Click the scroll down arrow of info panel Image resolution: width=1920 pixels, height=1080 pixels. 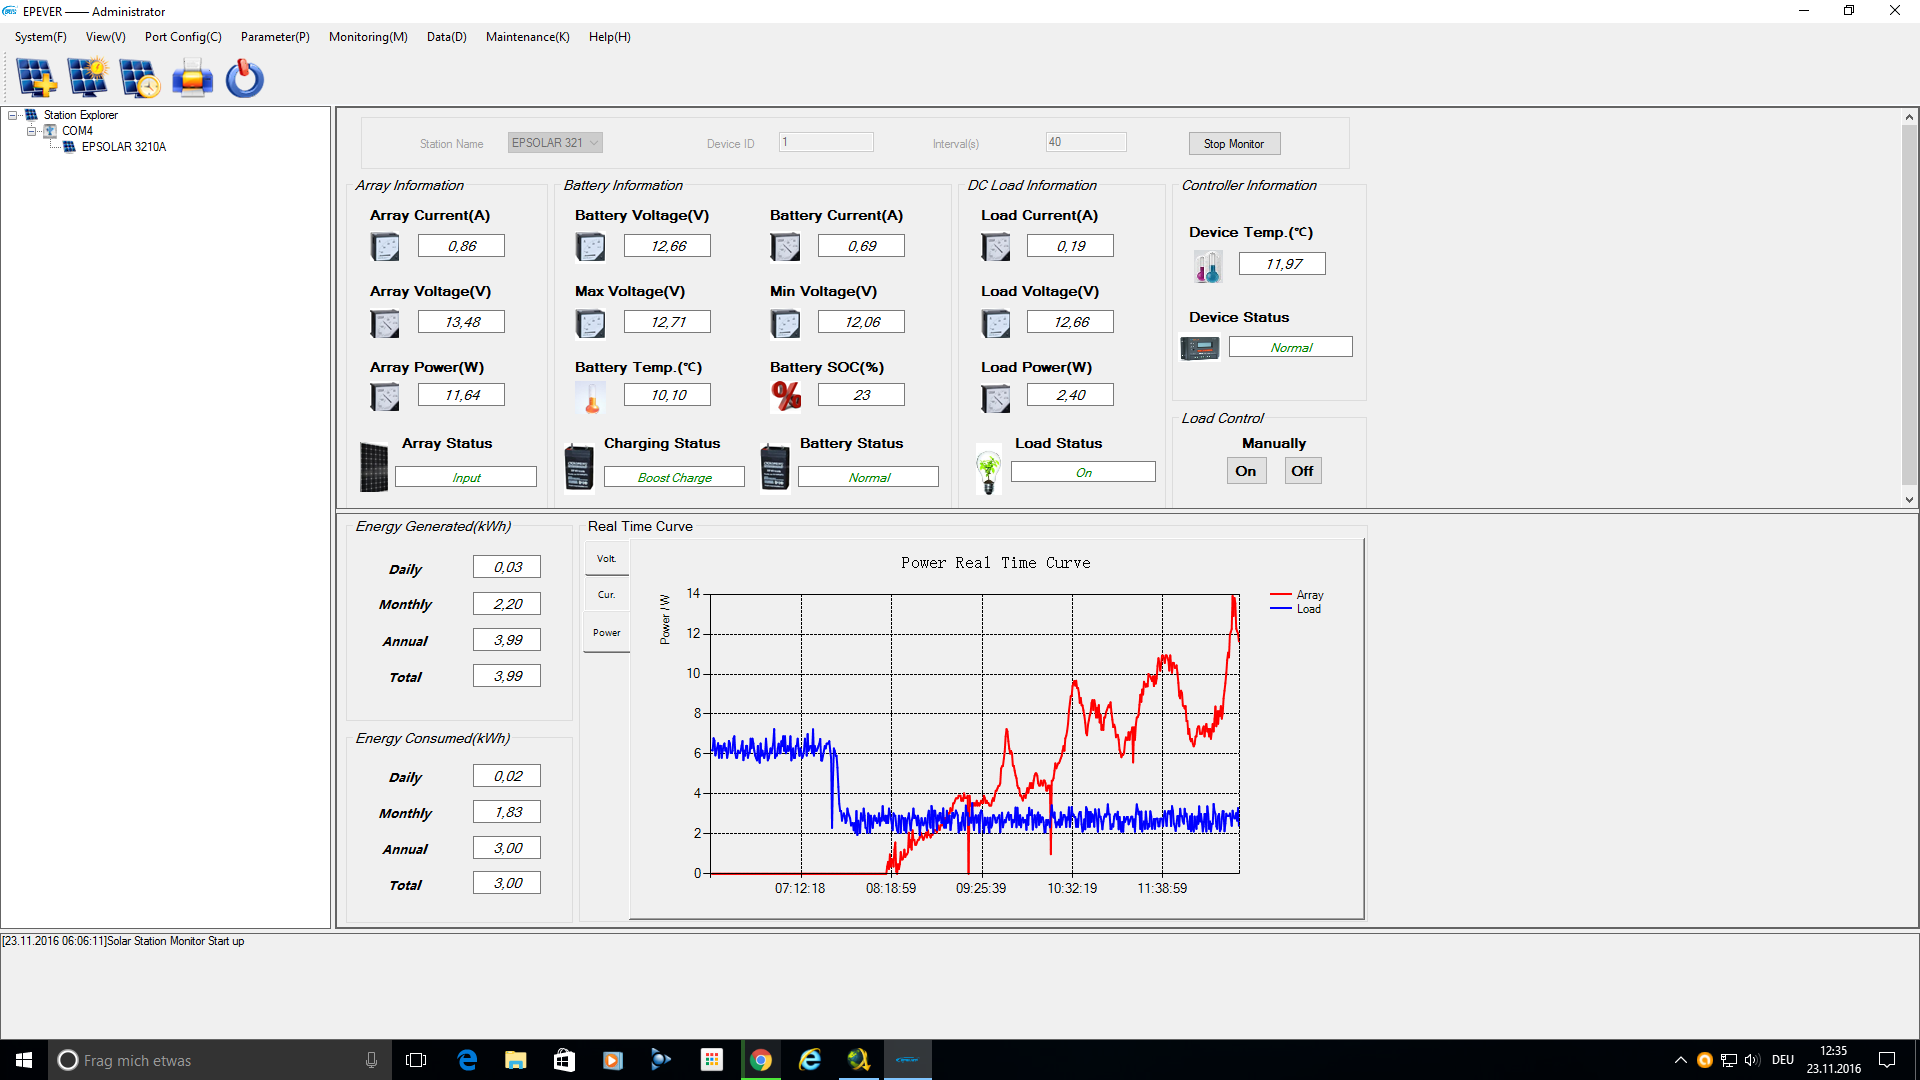click(1909, 499)
